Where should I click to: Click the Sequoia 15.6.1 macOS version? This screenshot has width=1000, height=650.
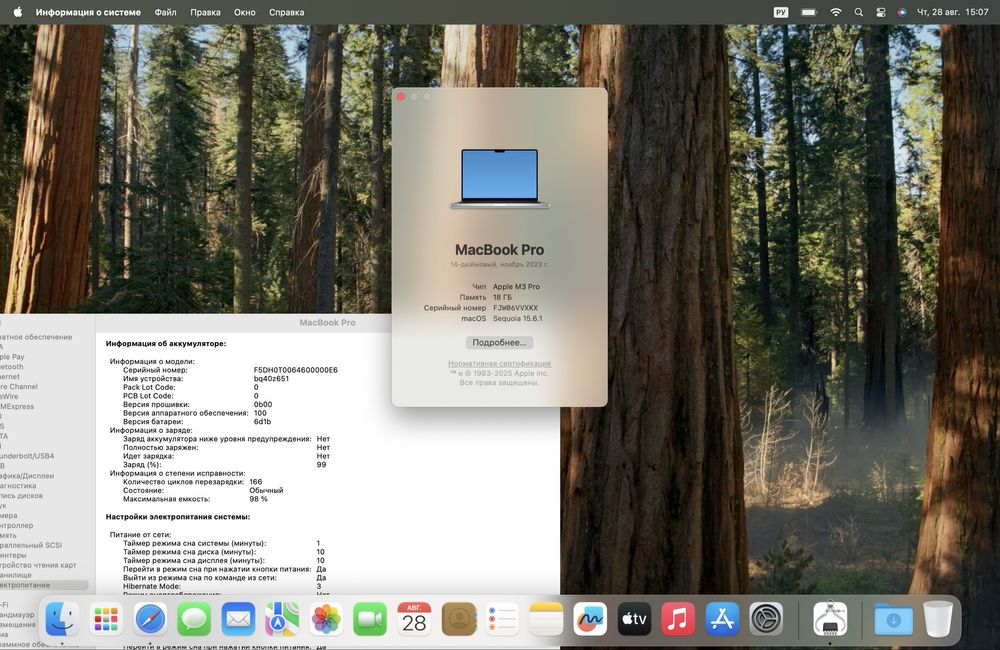pyautogui.click(x=518, y=318)
